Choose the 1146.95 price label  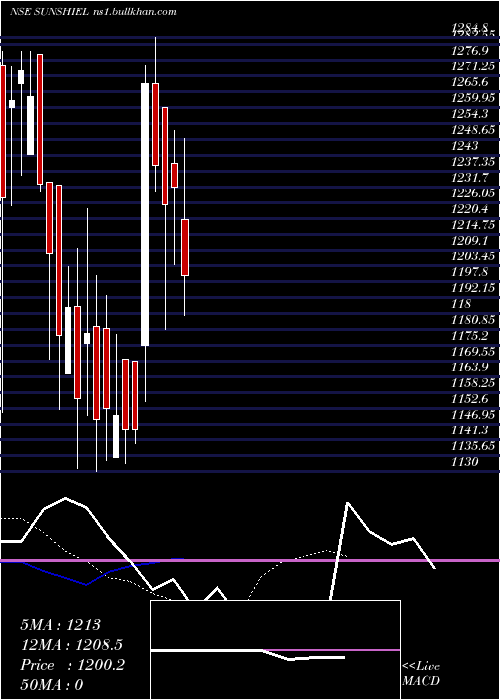(x=473, y=414)
